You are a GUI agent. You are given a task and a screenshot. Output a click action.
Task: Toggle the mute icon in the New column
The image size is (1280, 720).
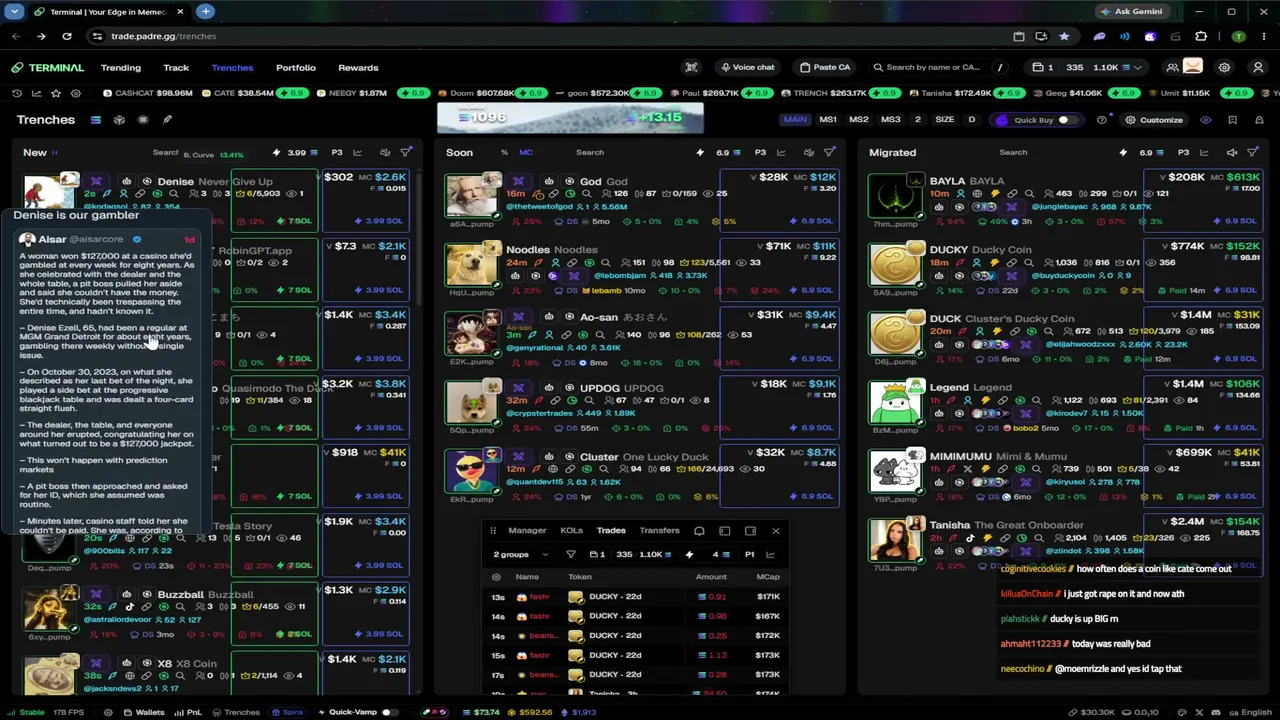point(385,153)
